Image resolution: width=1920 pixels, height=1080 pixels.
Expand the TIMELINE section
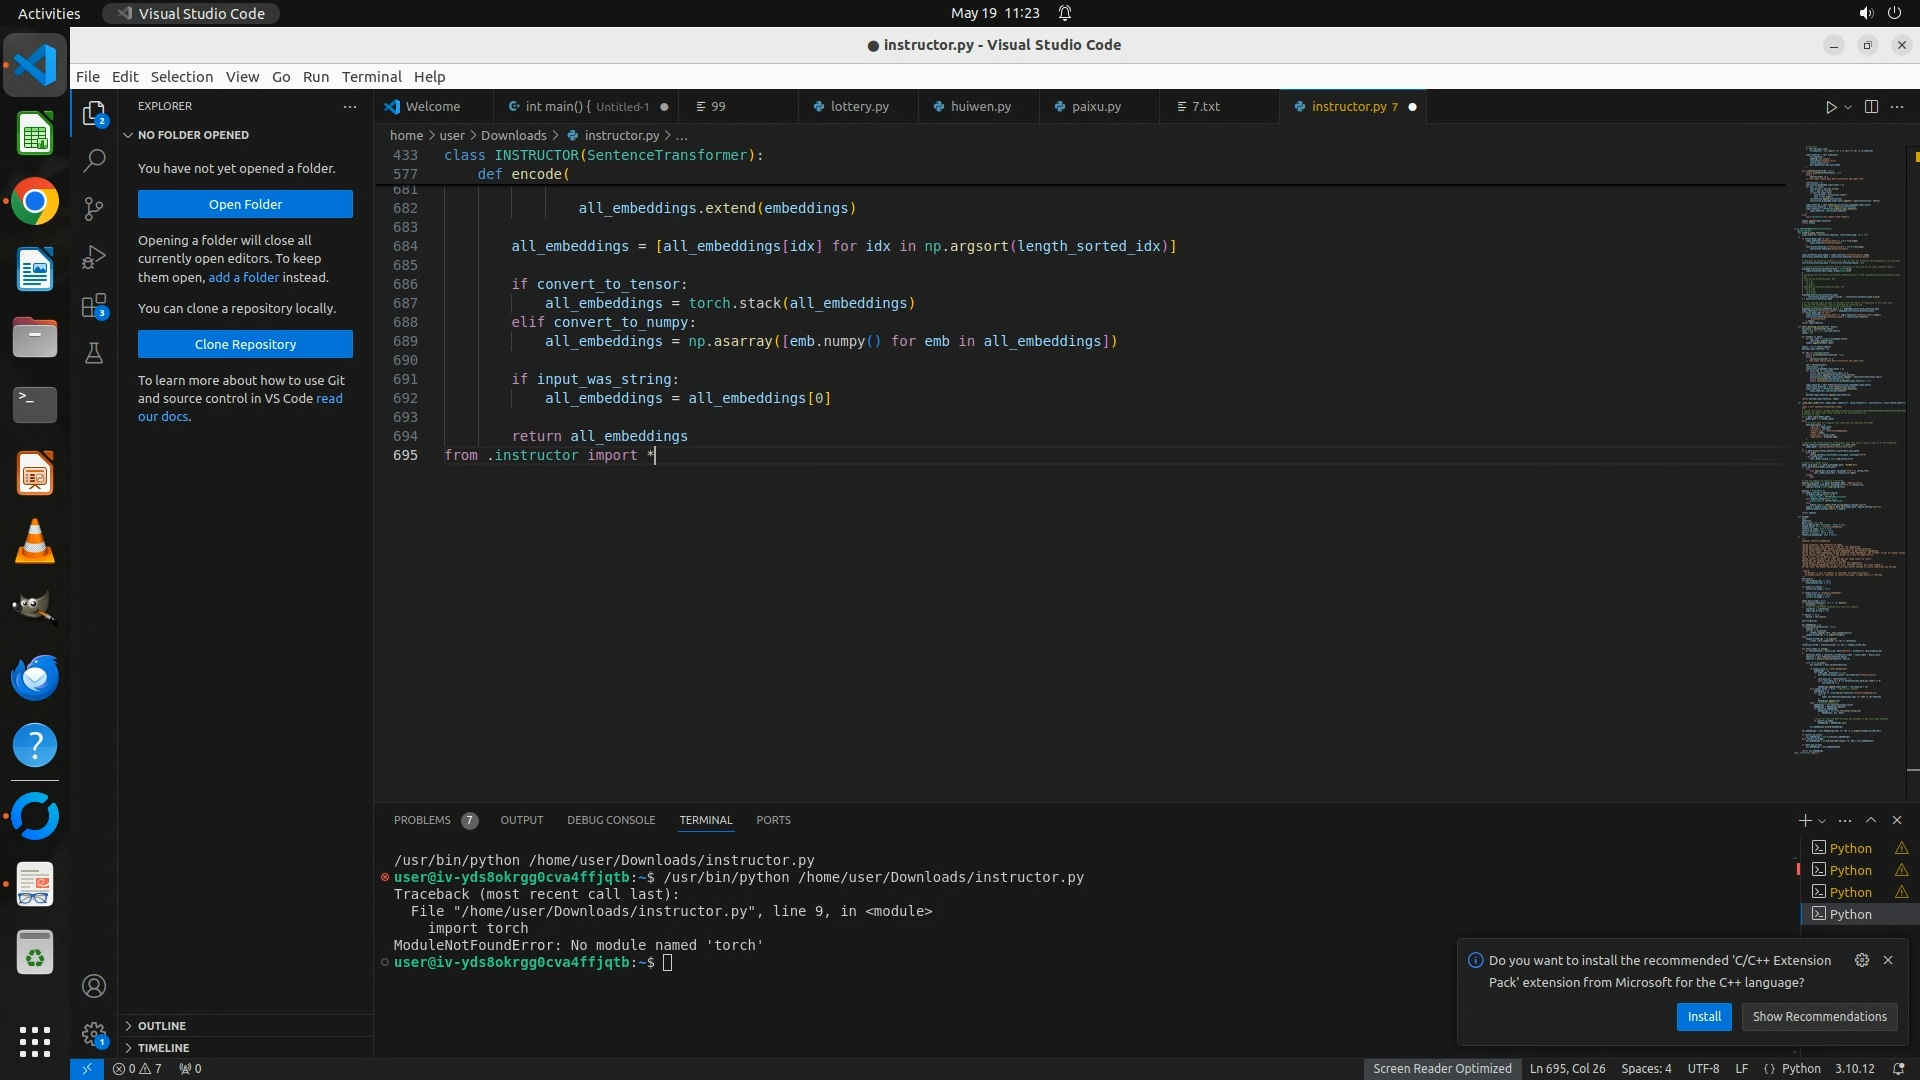[x=163, y=1048]
